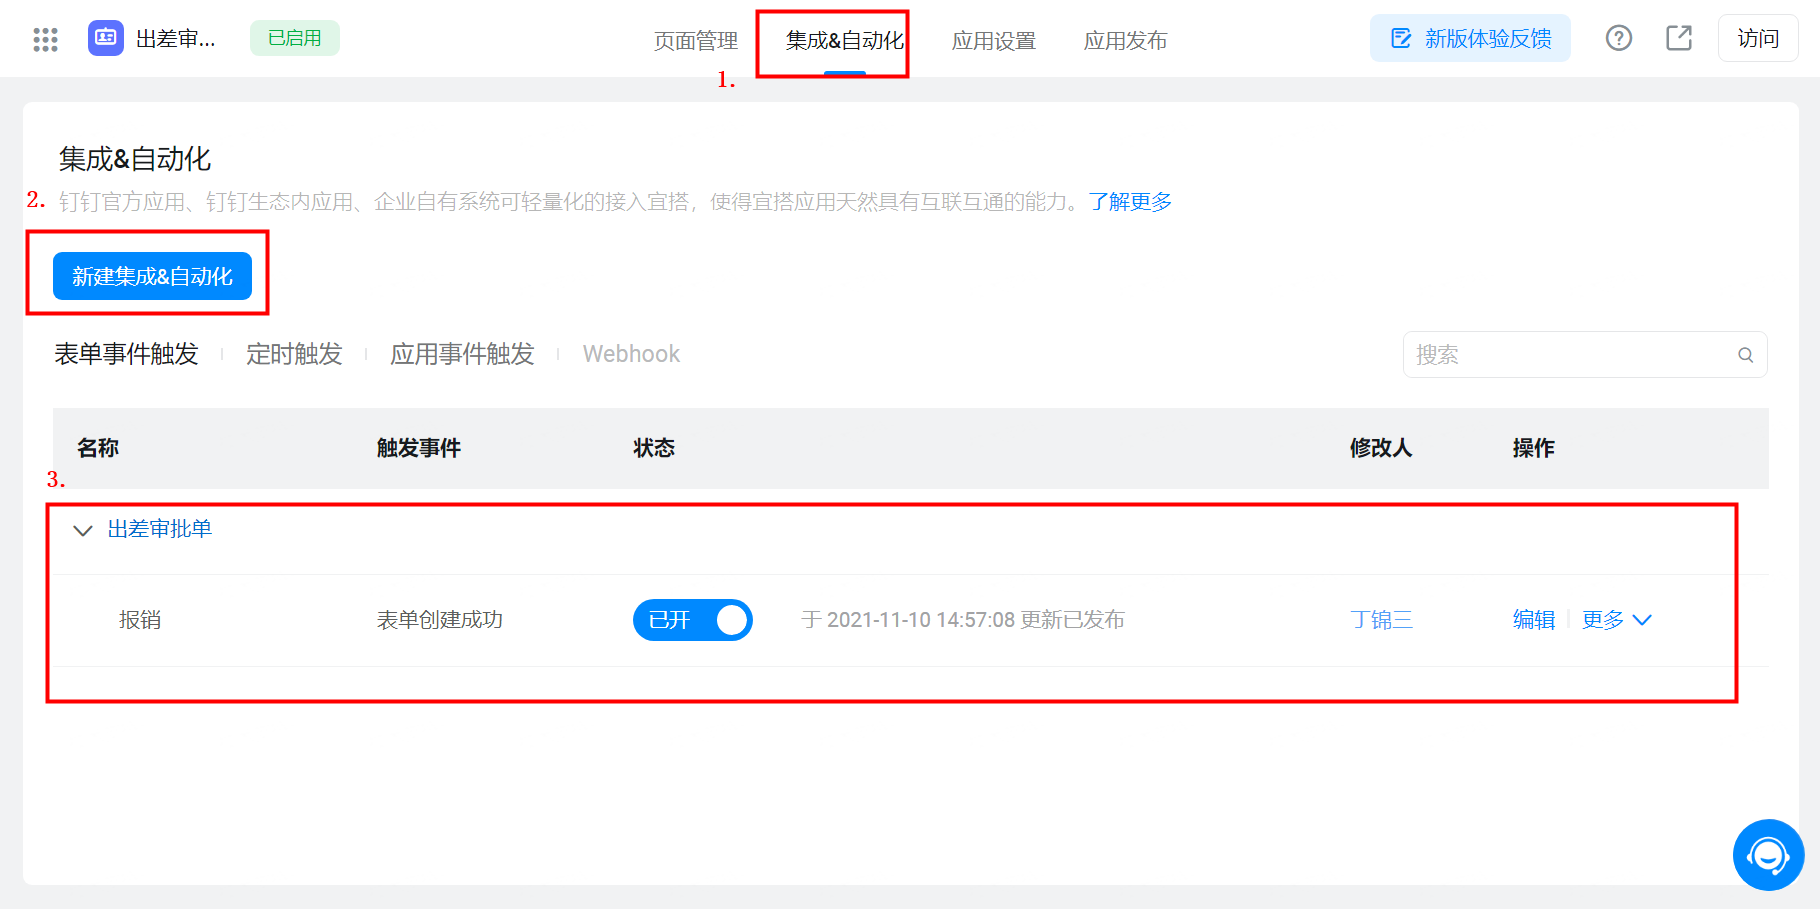
Task: Click the 新版体验反馈 button
Action: [x=1470, y=38]
